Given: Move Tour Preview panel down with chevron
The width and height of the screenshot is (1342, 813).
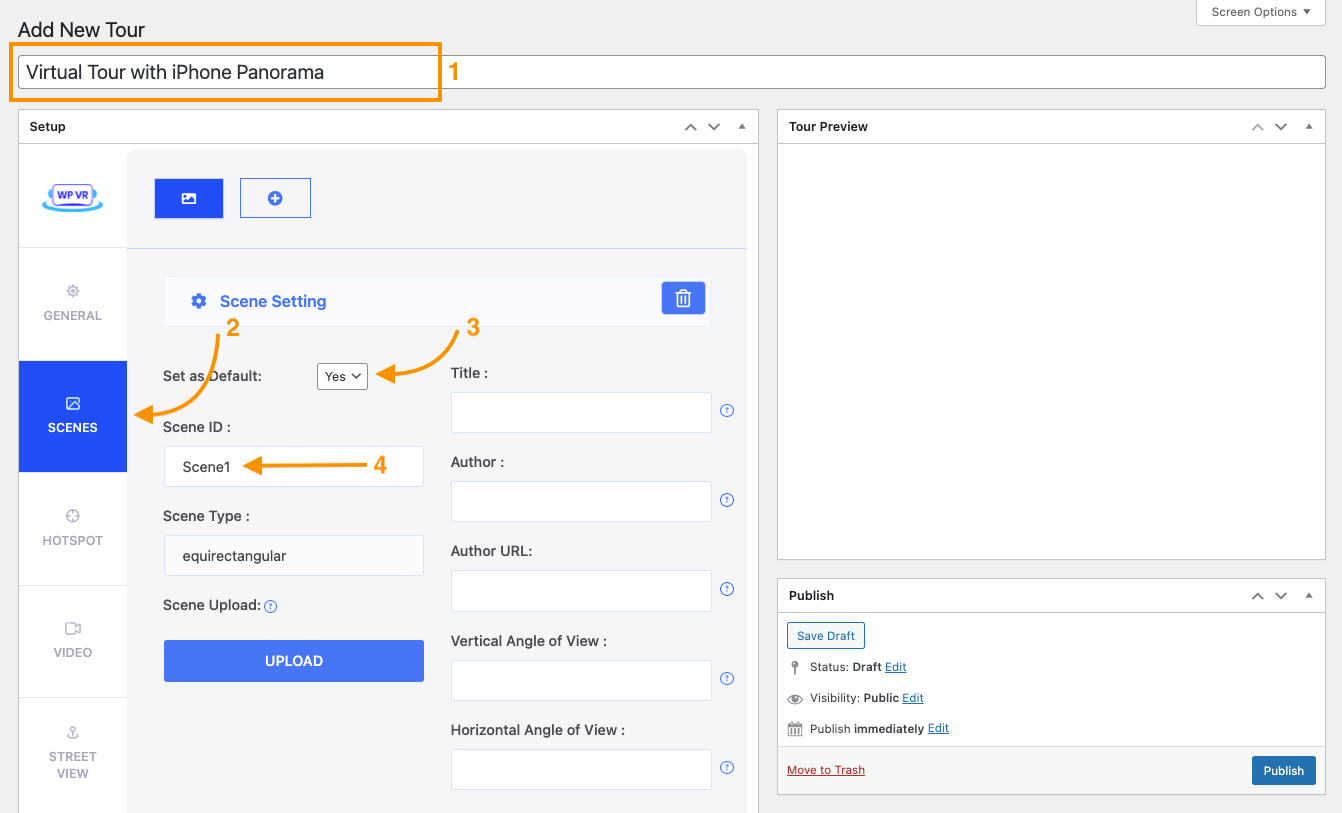Looking at the screenshot, I should click(1281, 127).
